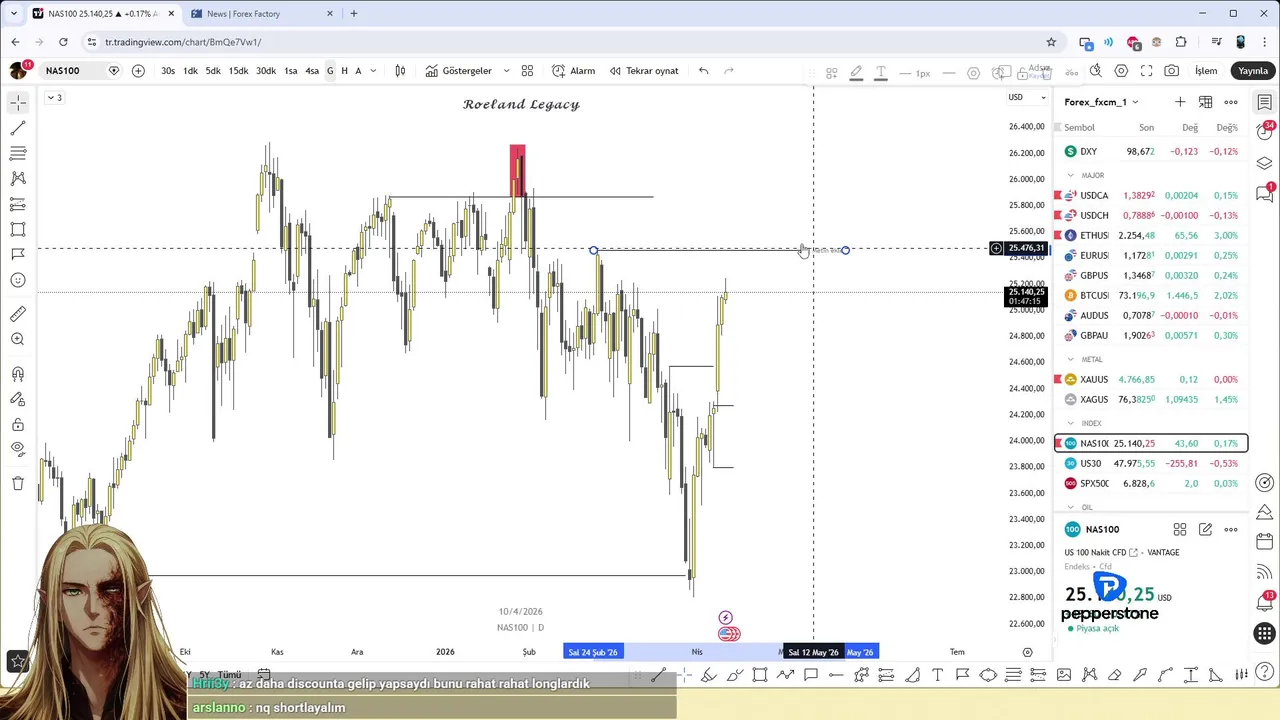The height and width of the screenshot is (720, 1280).
Task: Expand the OIL watchlist section
Action: 1071,507
